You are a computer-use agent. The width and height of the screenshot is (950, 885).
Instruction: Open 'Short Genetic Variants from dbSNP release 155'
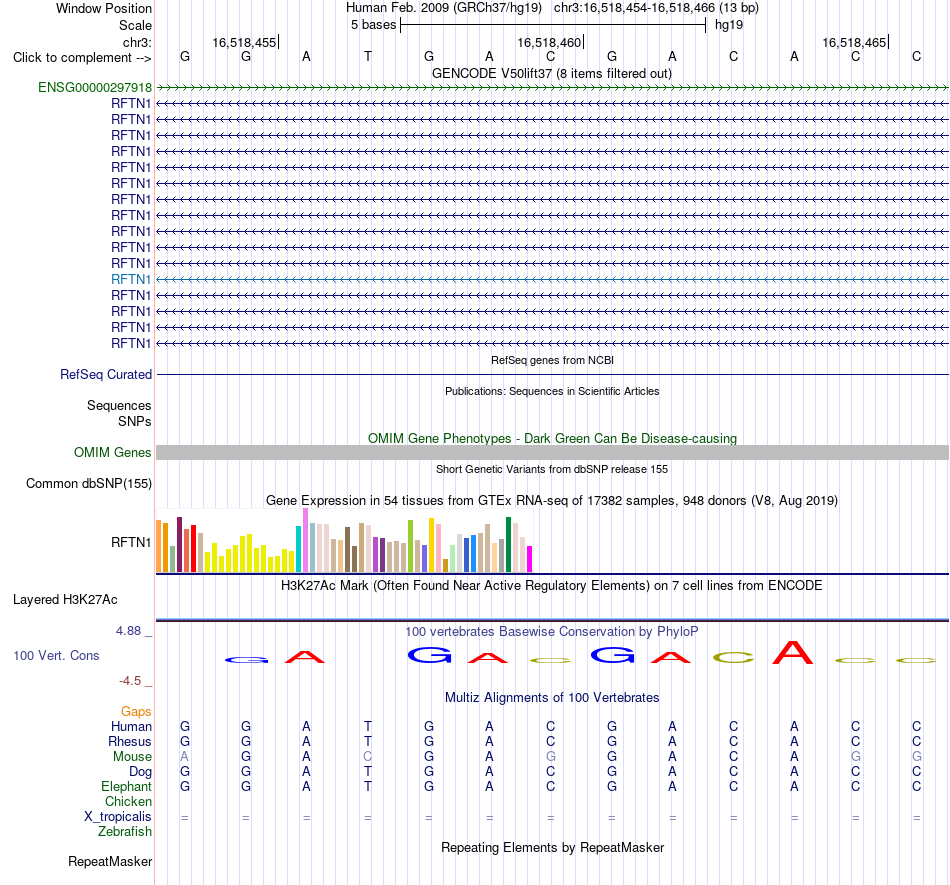point(552,469)
